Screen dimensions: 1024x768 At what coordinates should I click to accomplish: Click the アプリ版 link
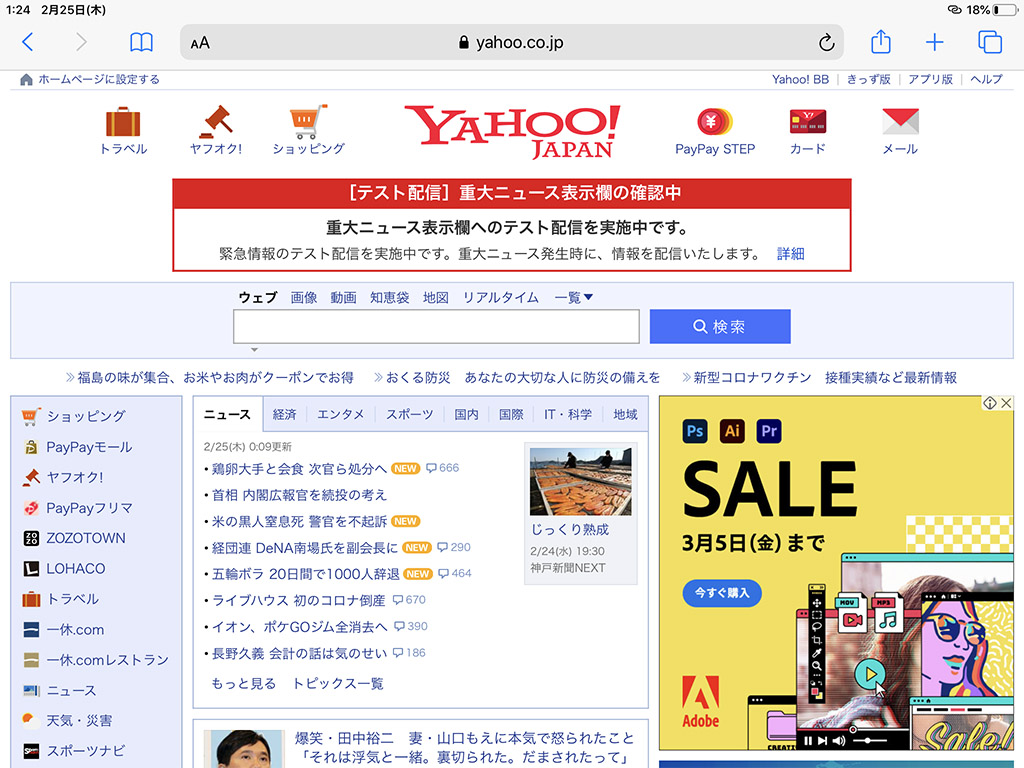930,80
